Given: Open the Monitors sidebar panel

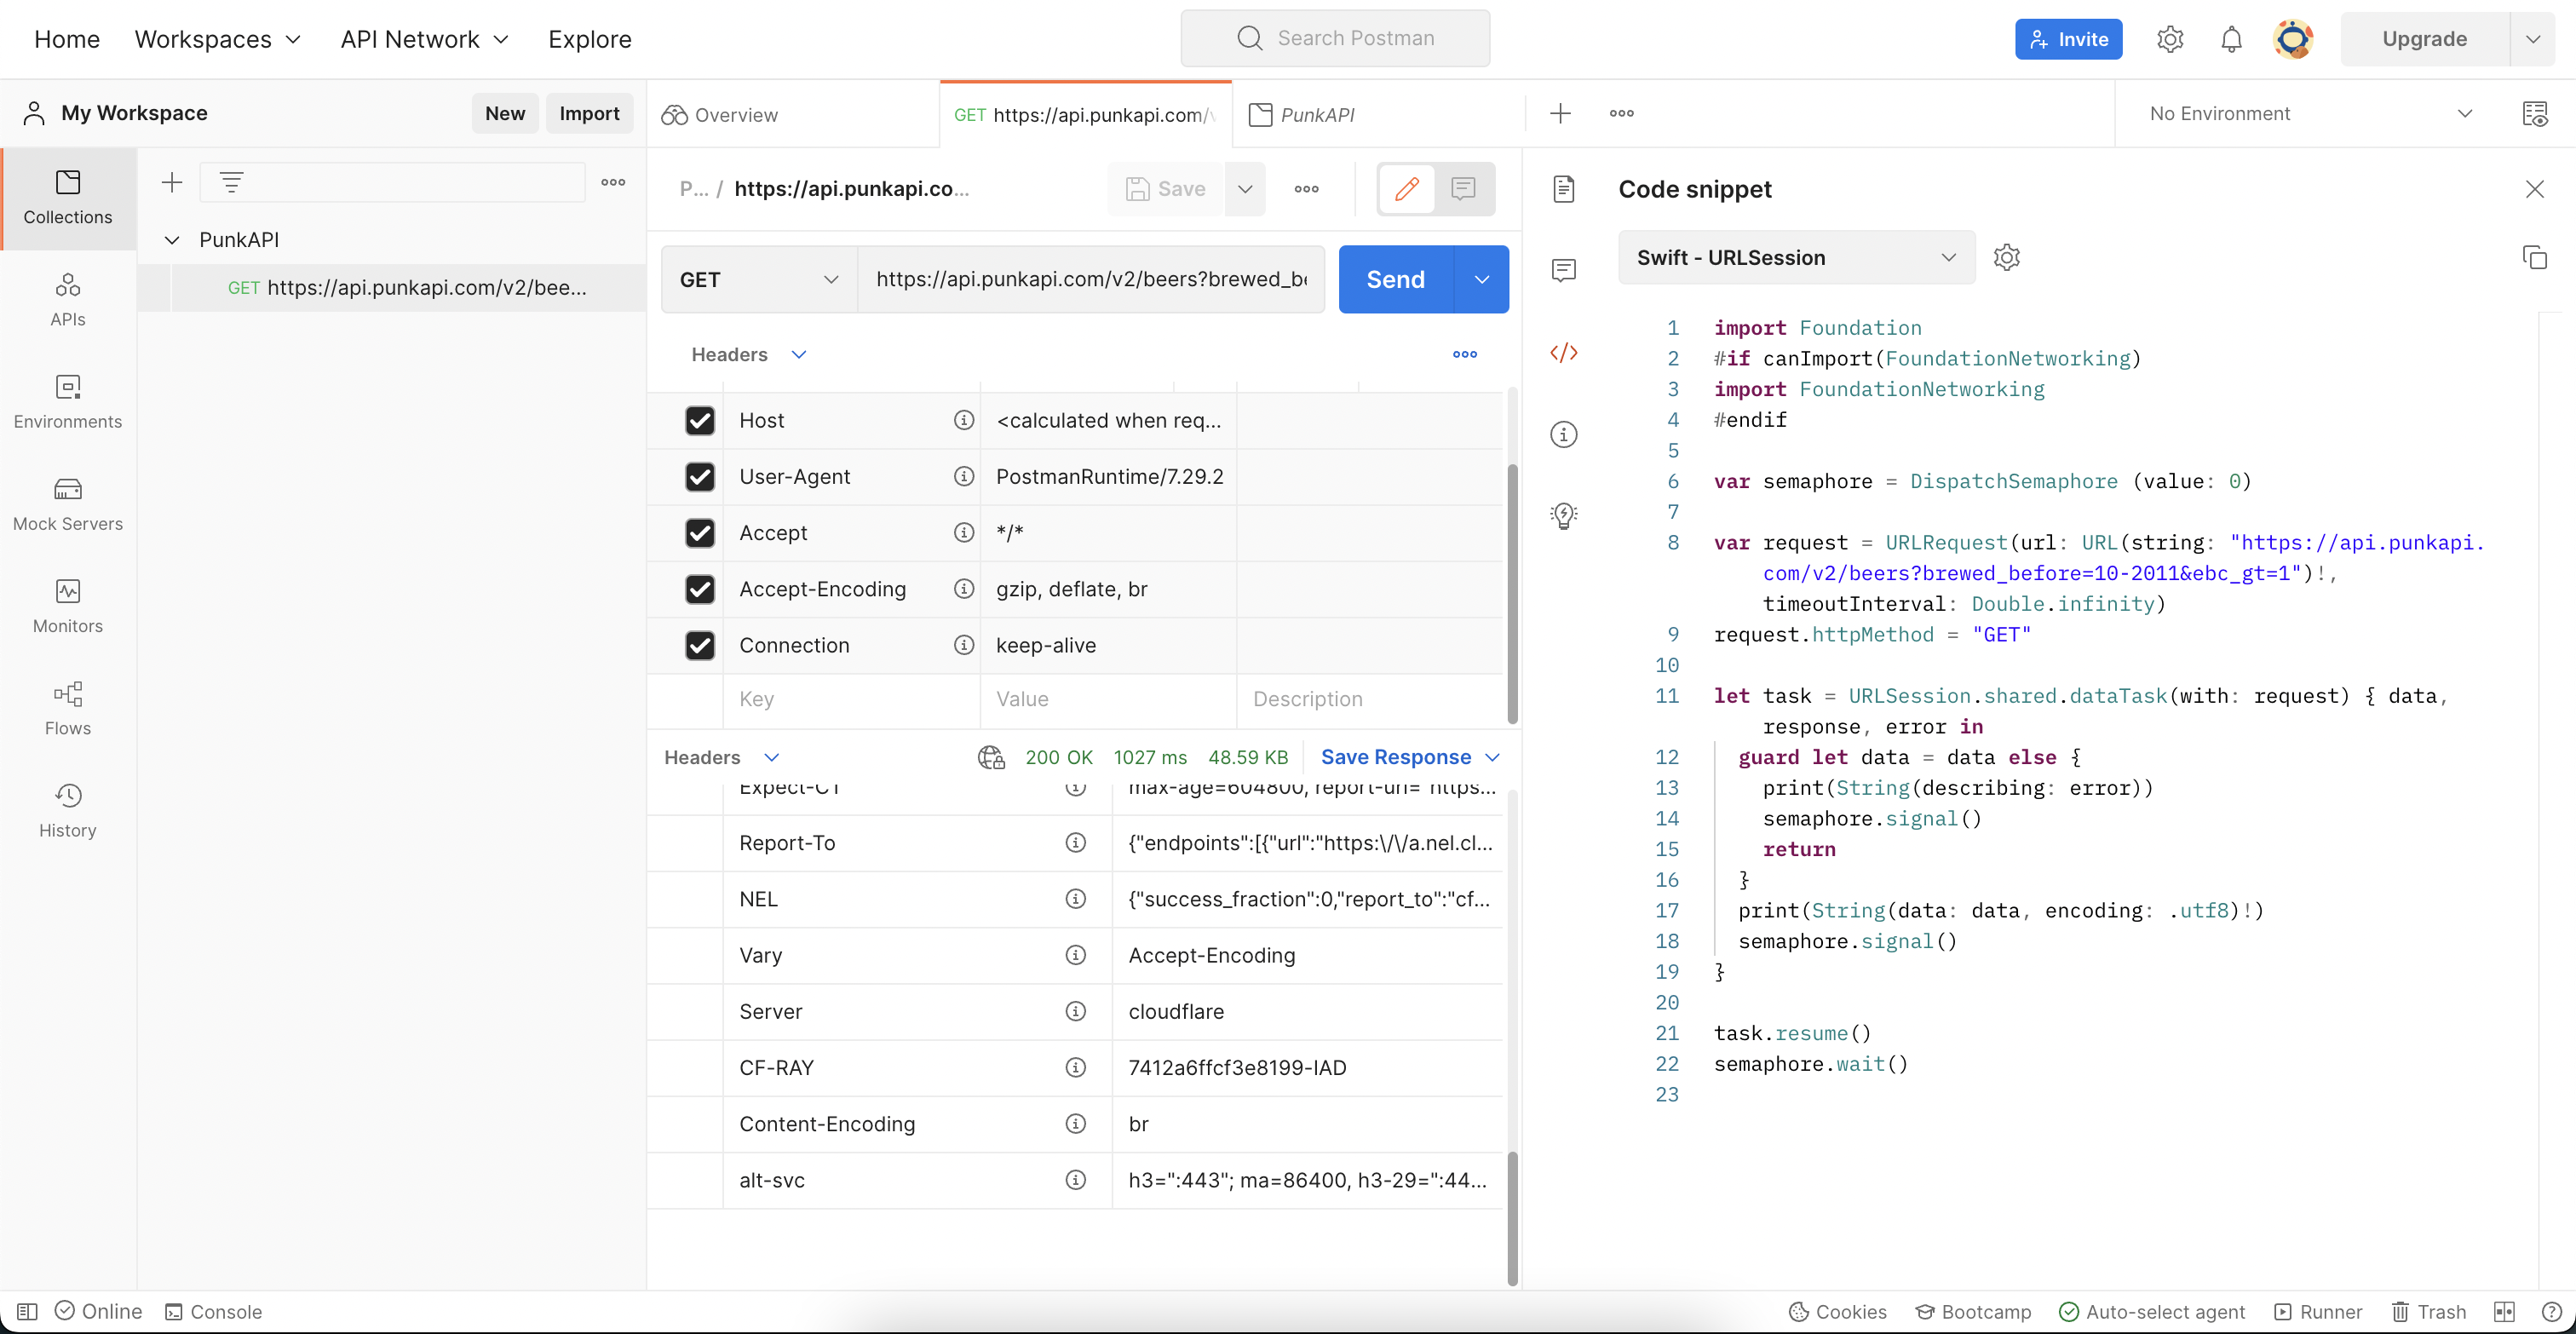Looking at the screenshot, I should [68, 605].
